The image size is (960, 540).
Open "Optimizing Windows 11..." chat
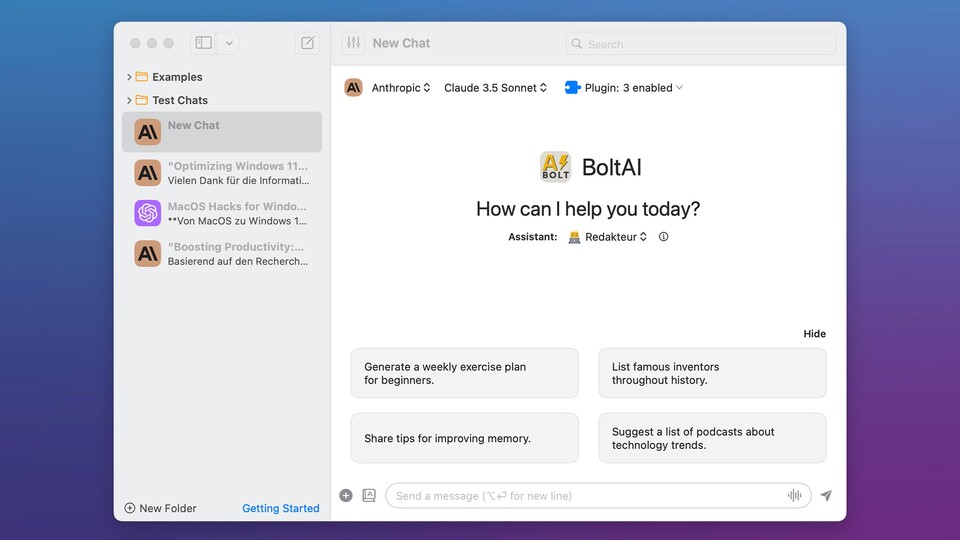tap(222, 173)
